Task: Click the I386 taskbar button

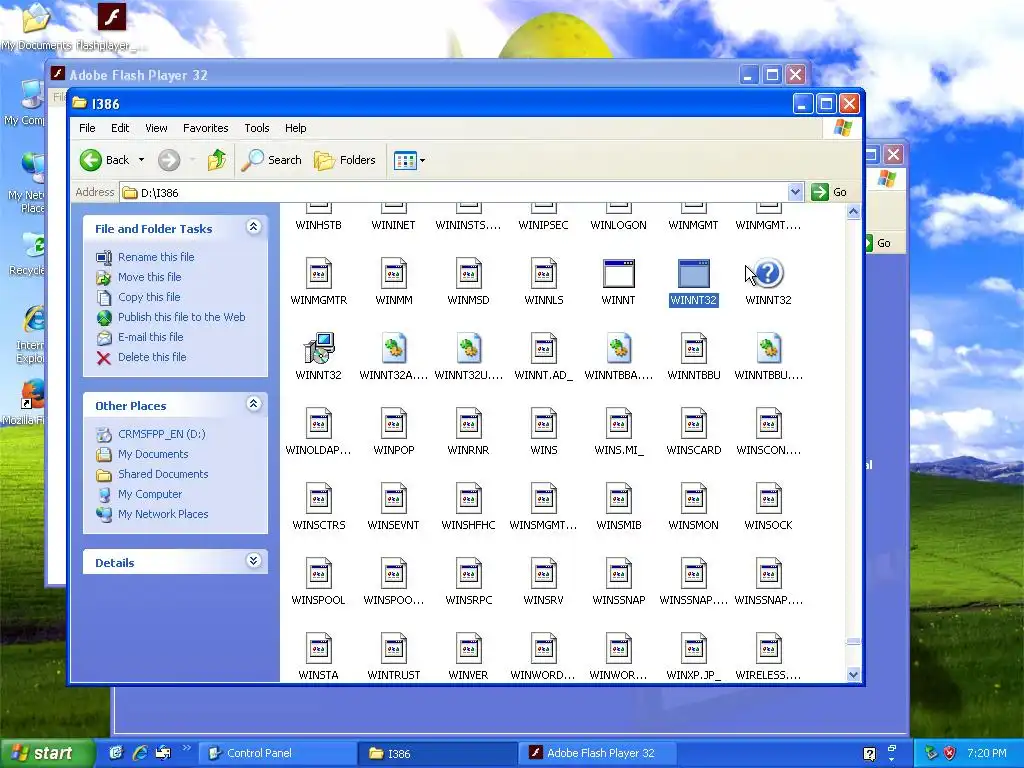Action: click(438, 753)
